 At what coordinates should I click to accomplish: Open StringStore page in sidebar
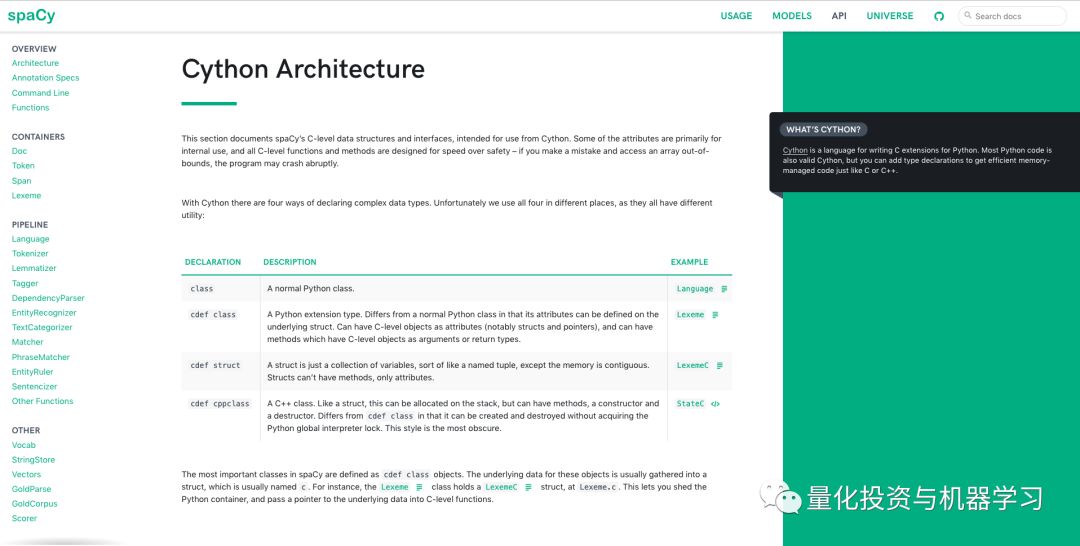click(x=33, y=460)
